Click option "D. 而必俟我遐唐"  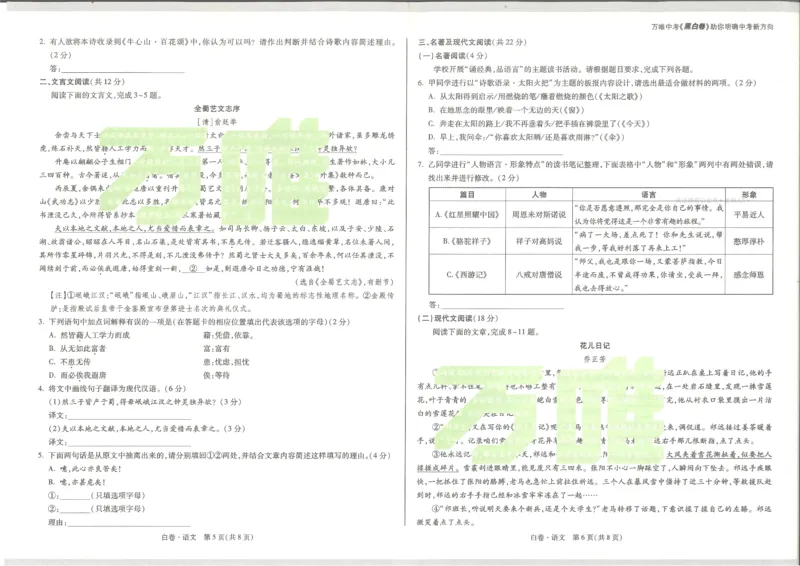[78, 375]
